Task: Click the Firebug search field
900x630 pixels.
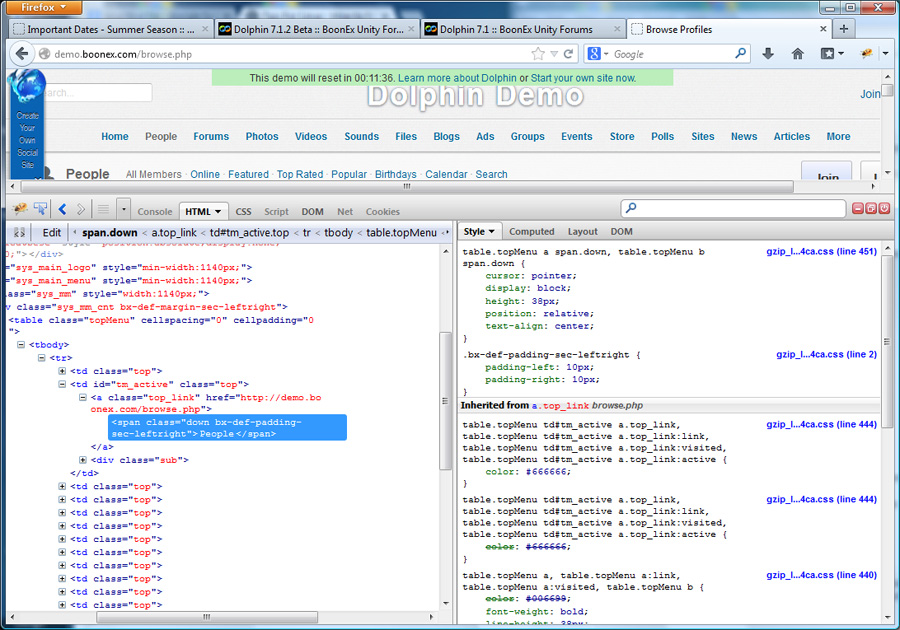Action: pos(735,209)
